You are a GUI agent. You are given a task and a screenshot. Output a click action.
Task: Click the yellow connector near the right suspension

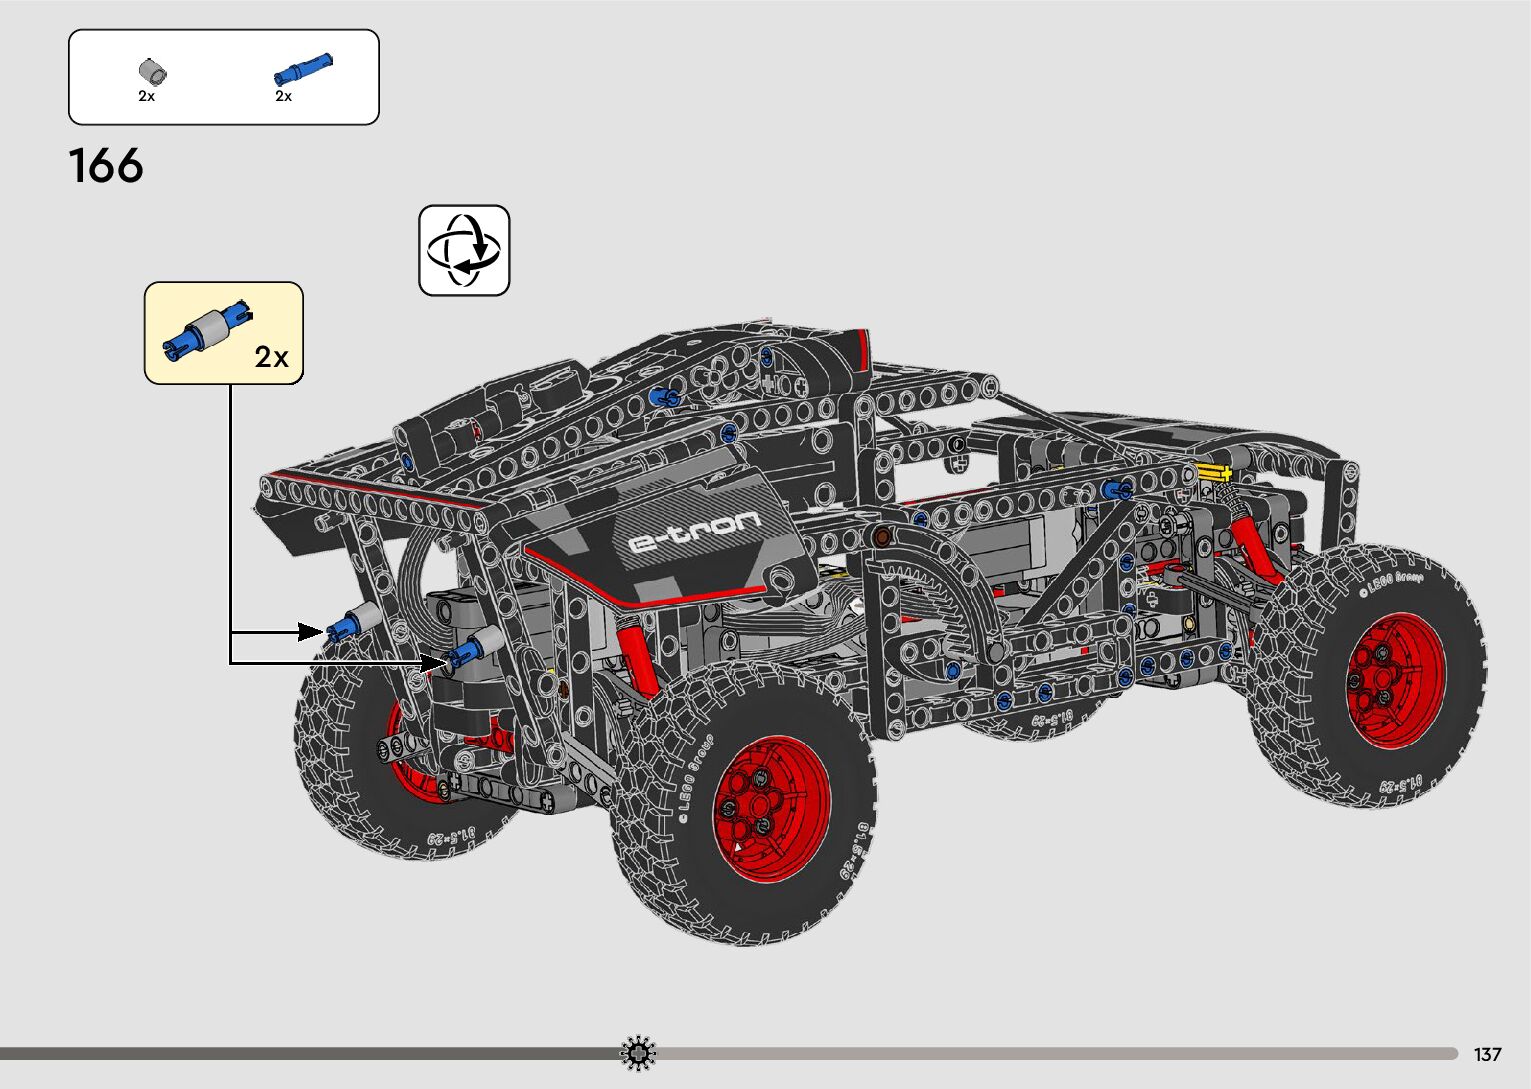click(x=1214, y=472)
